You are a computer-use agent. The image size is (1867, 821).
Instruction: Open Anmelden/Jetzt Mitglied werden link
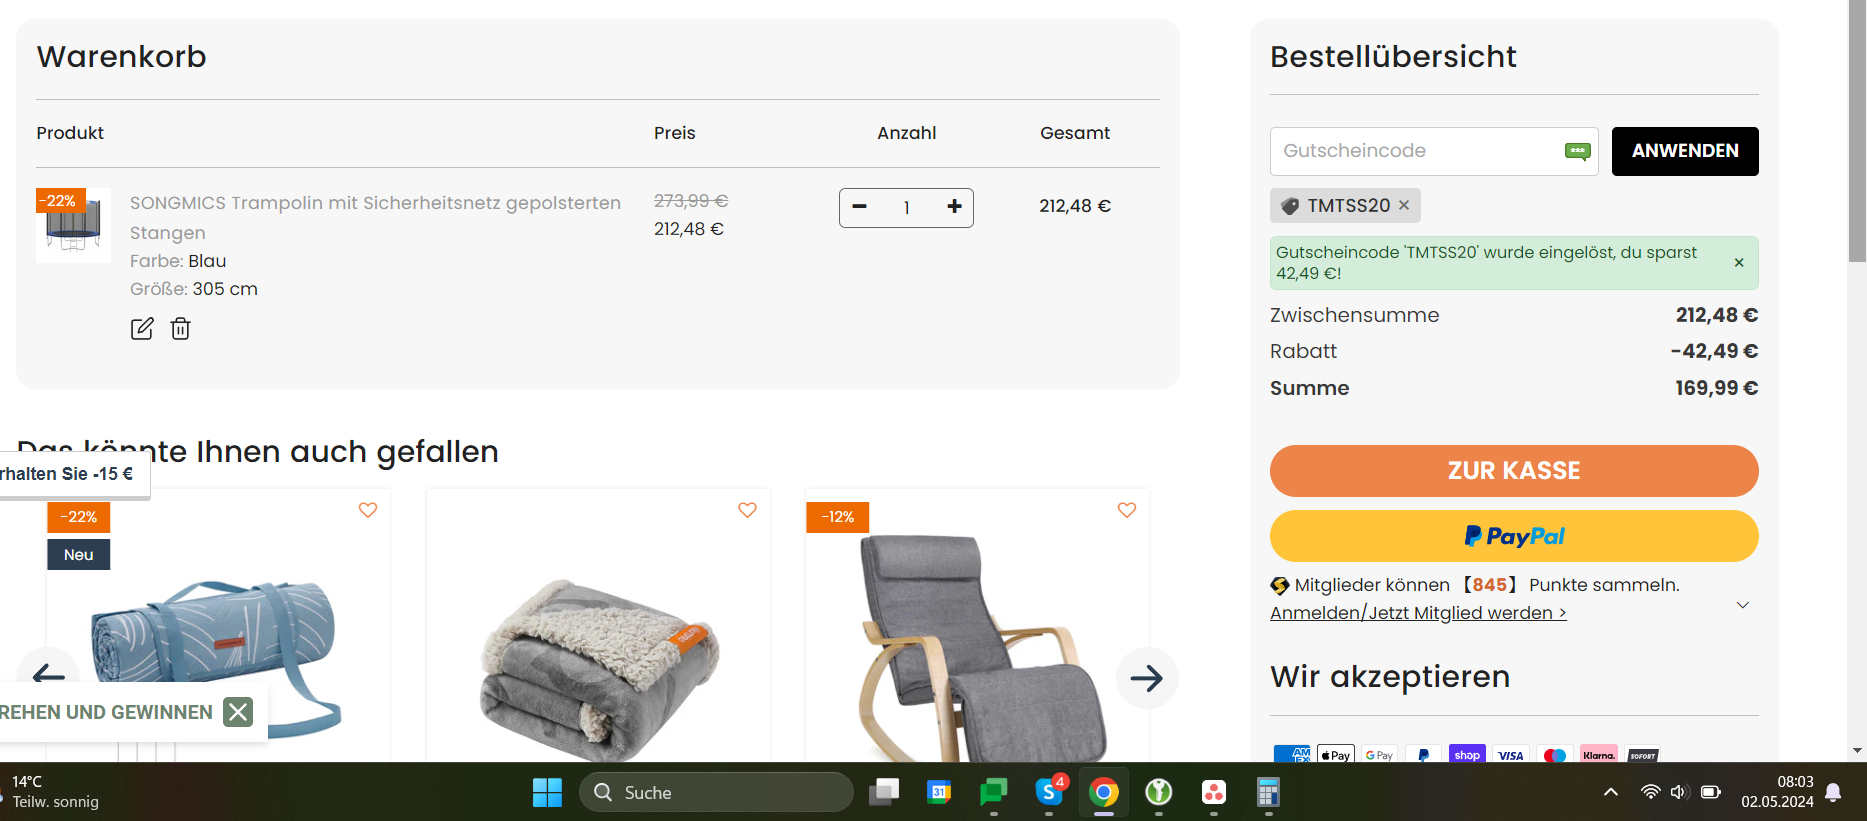pos(1418,613)
